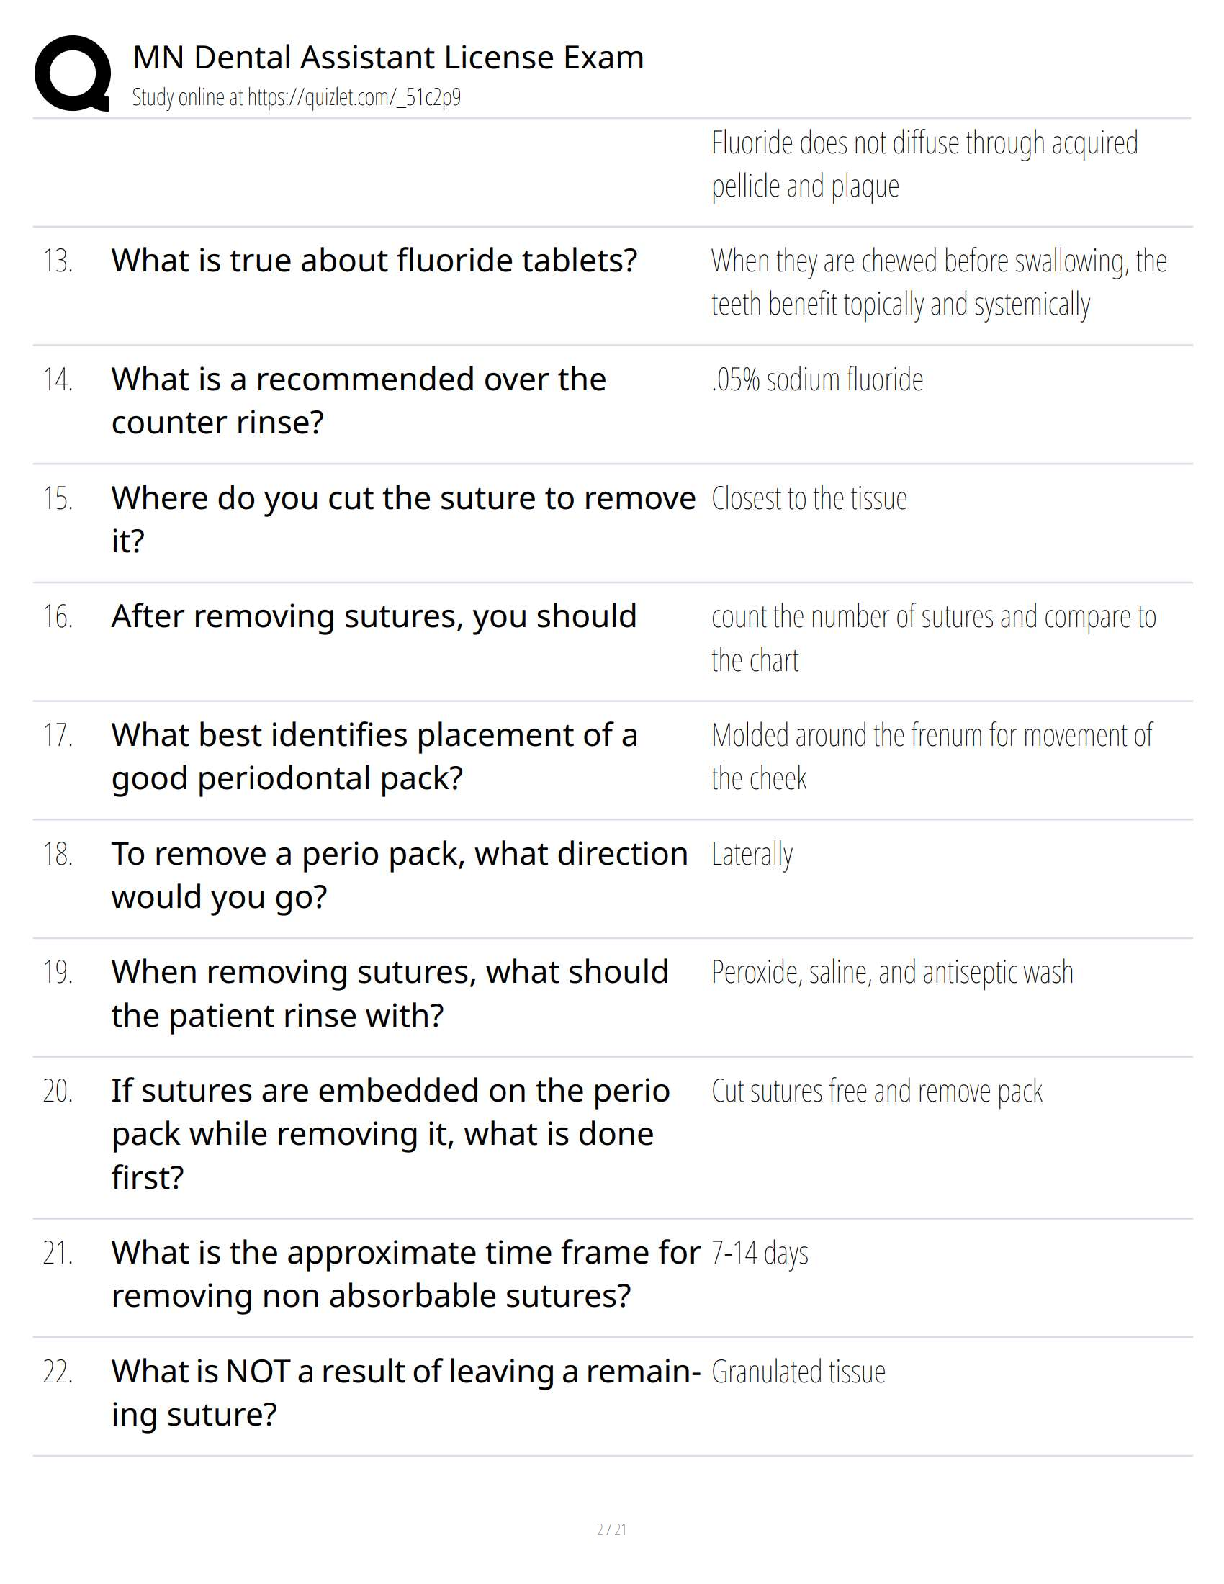Select question 19 about patient rinse
This screenshot has width=1224, height=1584.
coord(389,993)
